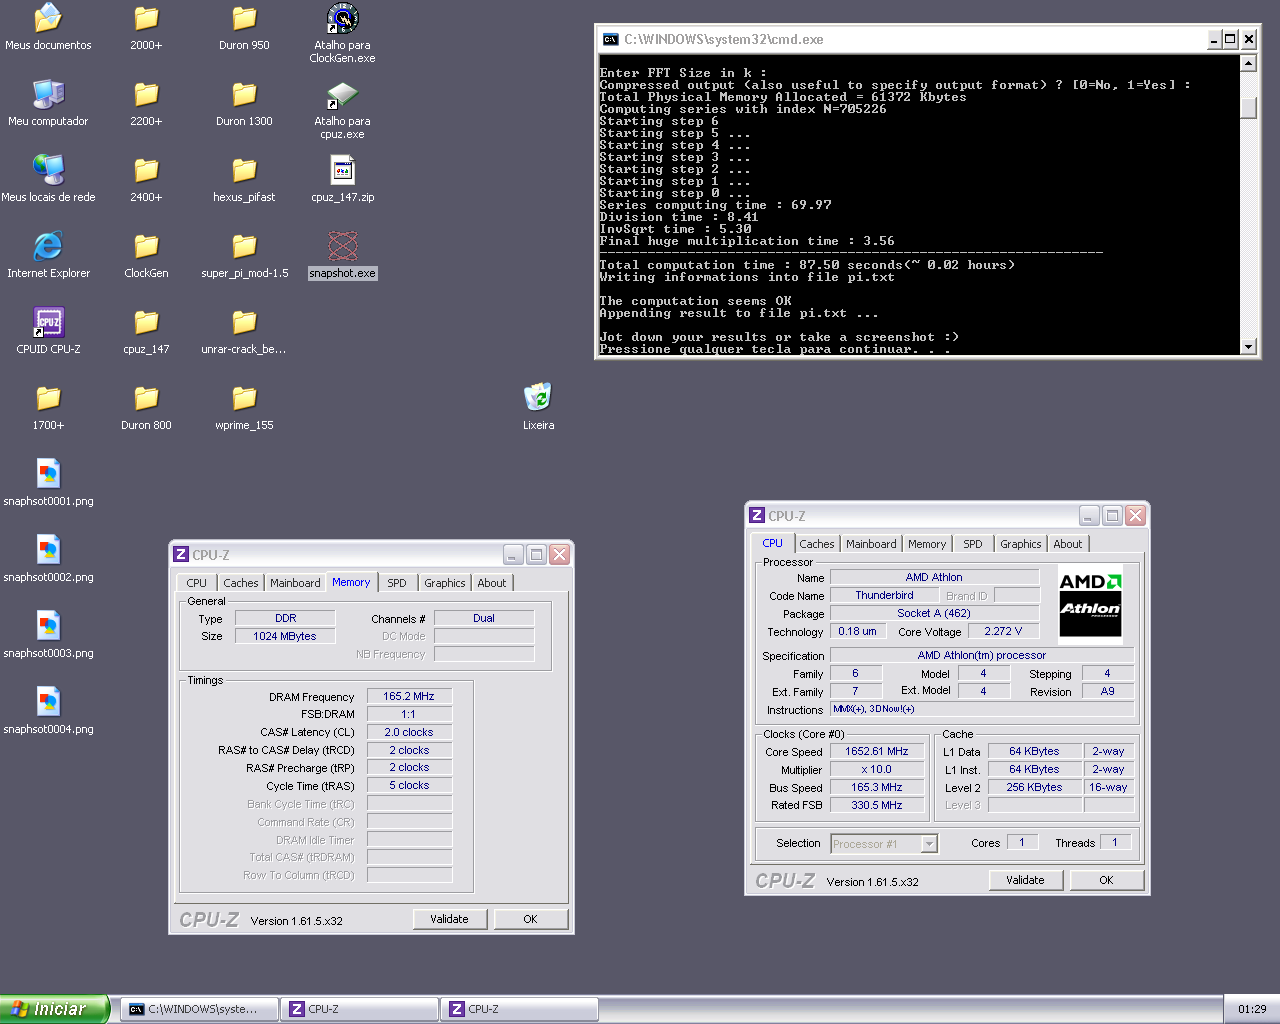
Task: Click the Multiplier x 10.0 value
Action: (877, 769)
